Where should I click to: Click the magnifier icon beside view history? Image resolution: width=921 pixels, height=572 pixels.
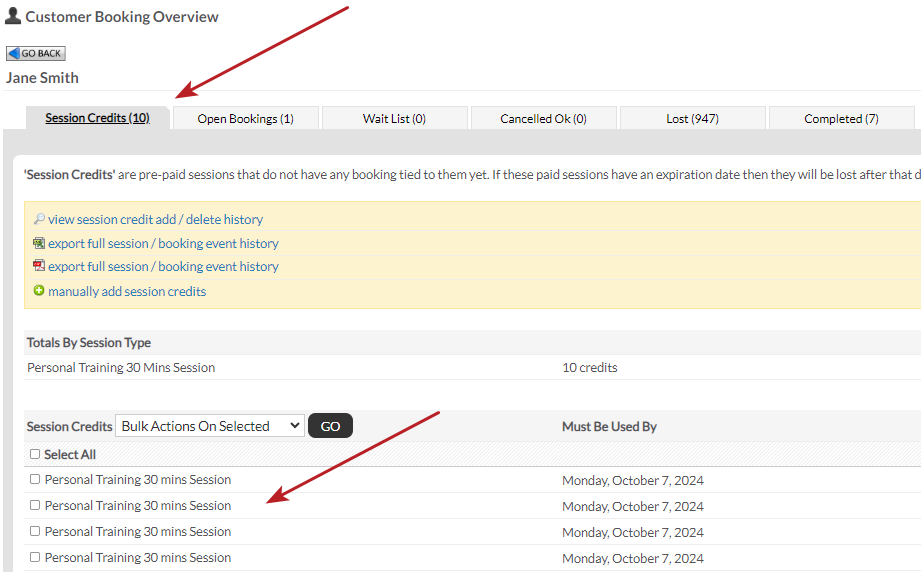pos(39,219)
